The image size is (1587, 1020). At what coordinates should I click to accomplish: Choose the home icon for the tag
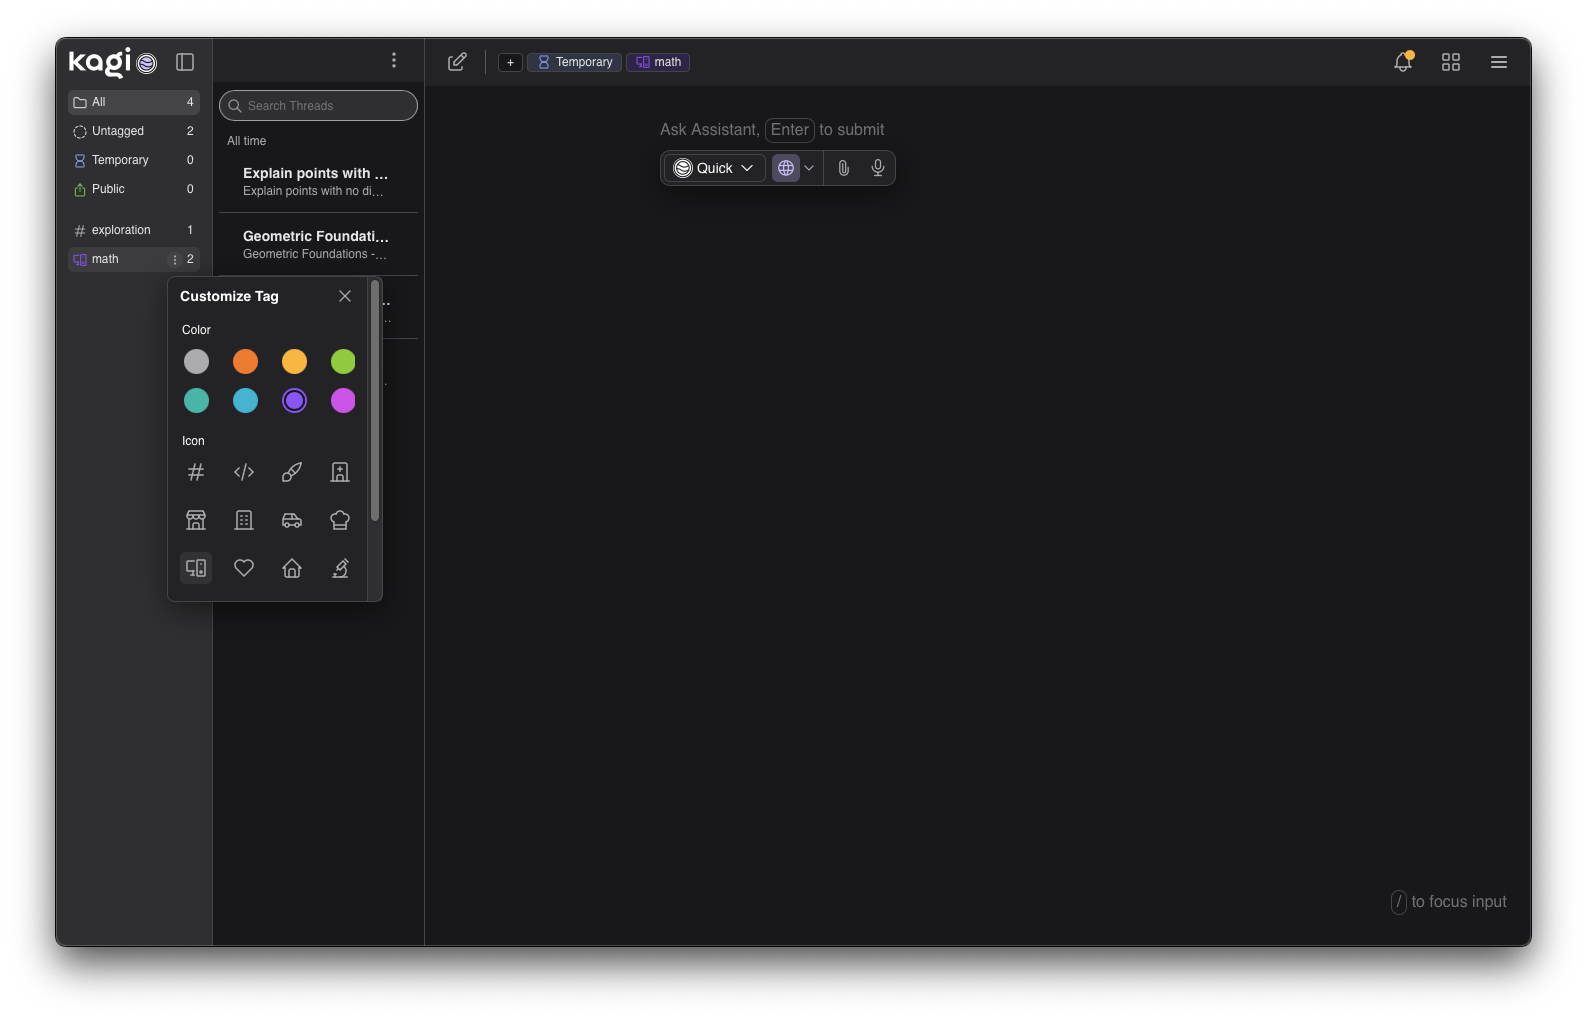(292, 568)
